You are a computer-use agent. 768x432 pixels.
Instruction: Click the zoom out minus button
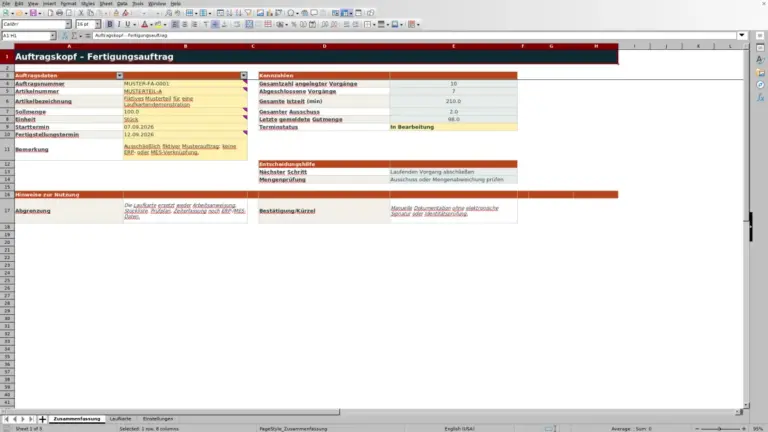click(697, 429)
